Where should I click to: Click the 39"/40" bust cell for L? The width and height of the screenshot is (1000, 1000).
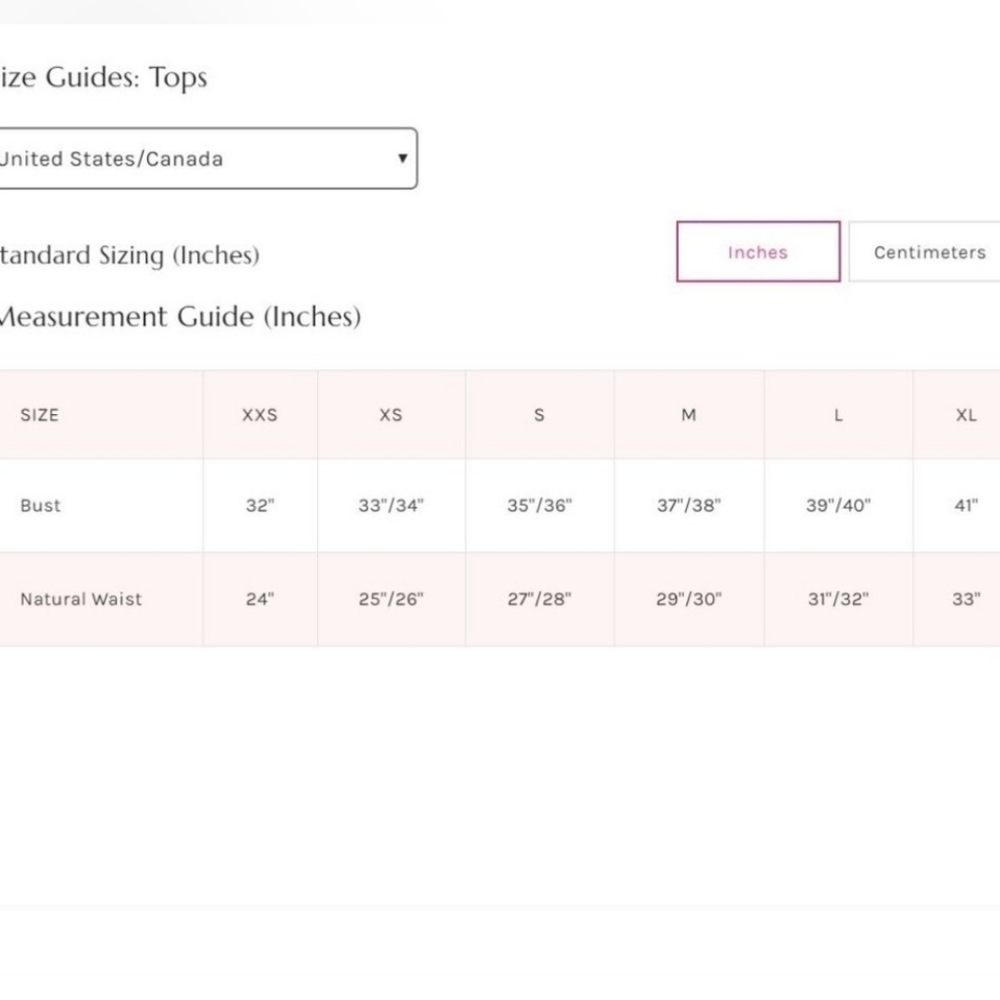click(838, 506)
